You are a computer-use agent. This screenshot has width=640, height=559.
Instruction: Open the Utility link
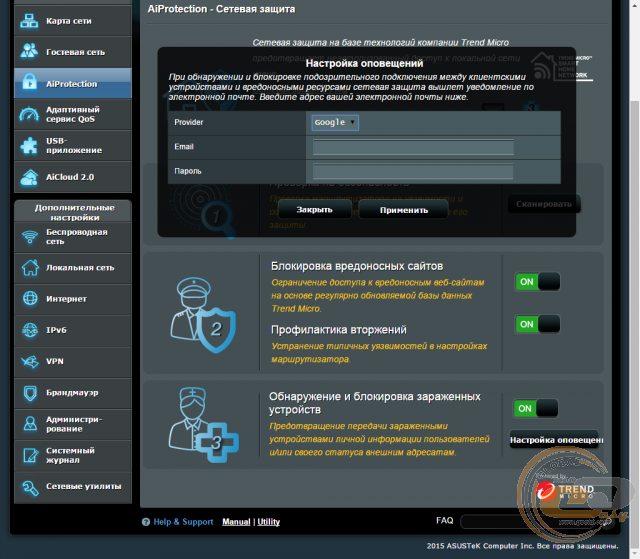pyautogui.click(x=268, y=522)
